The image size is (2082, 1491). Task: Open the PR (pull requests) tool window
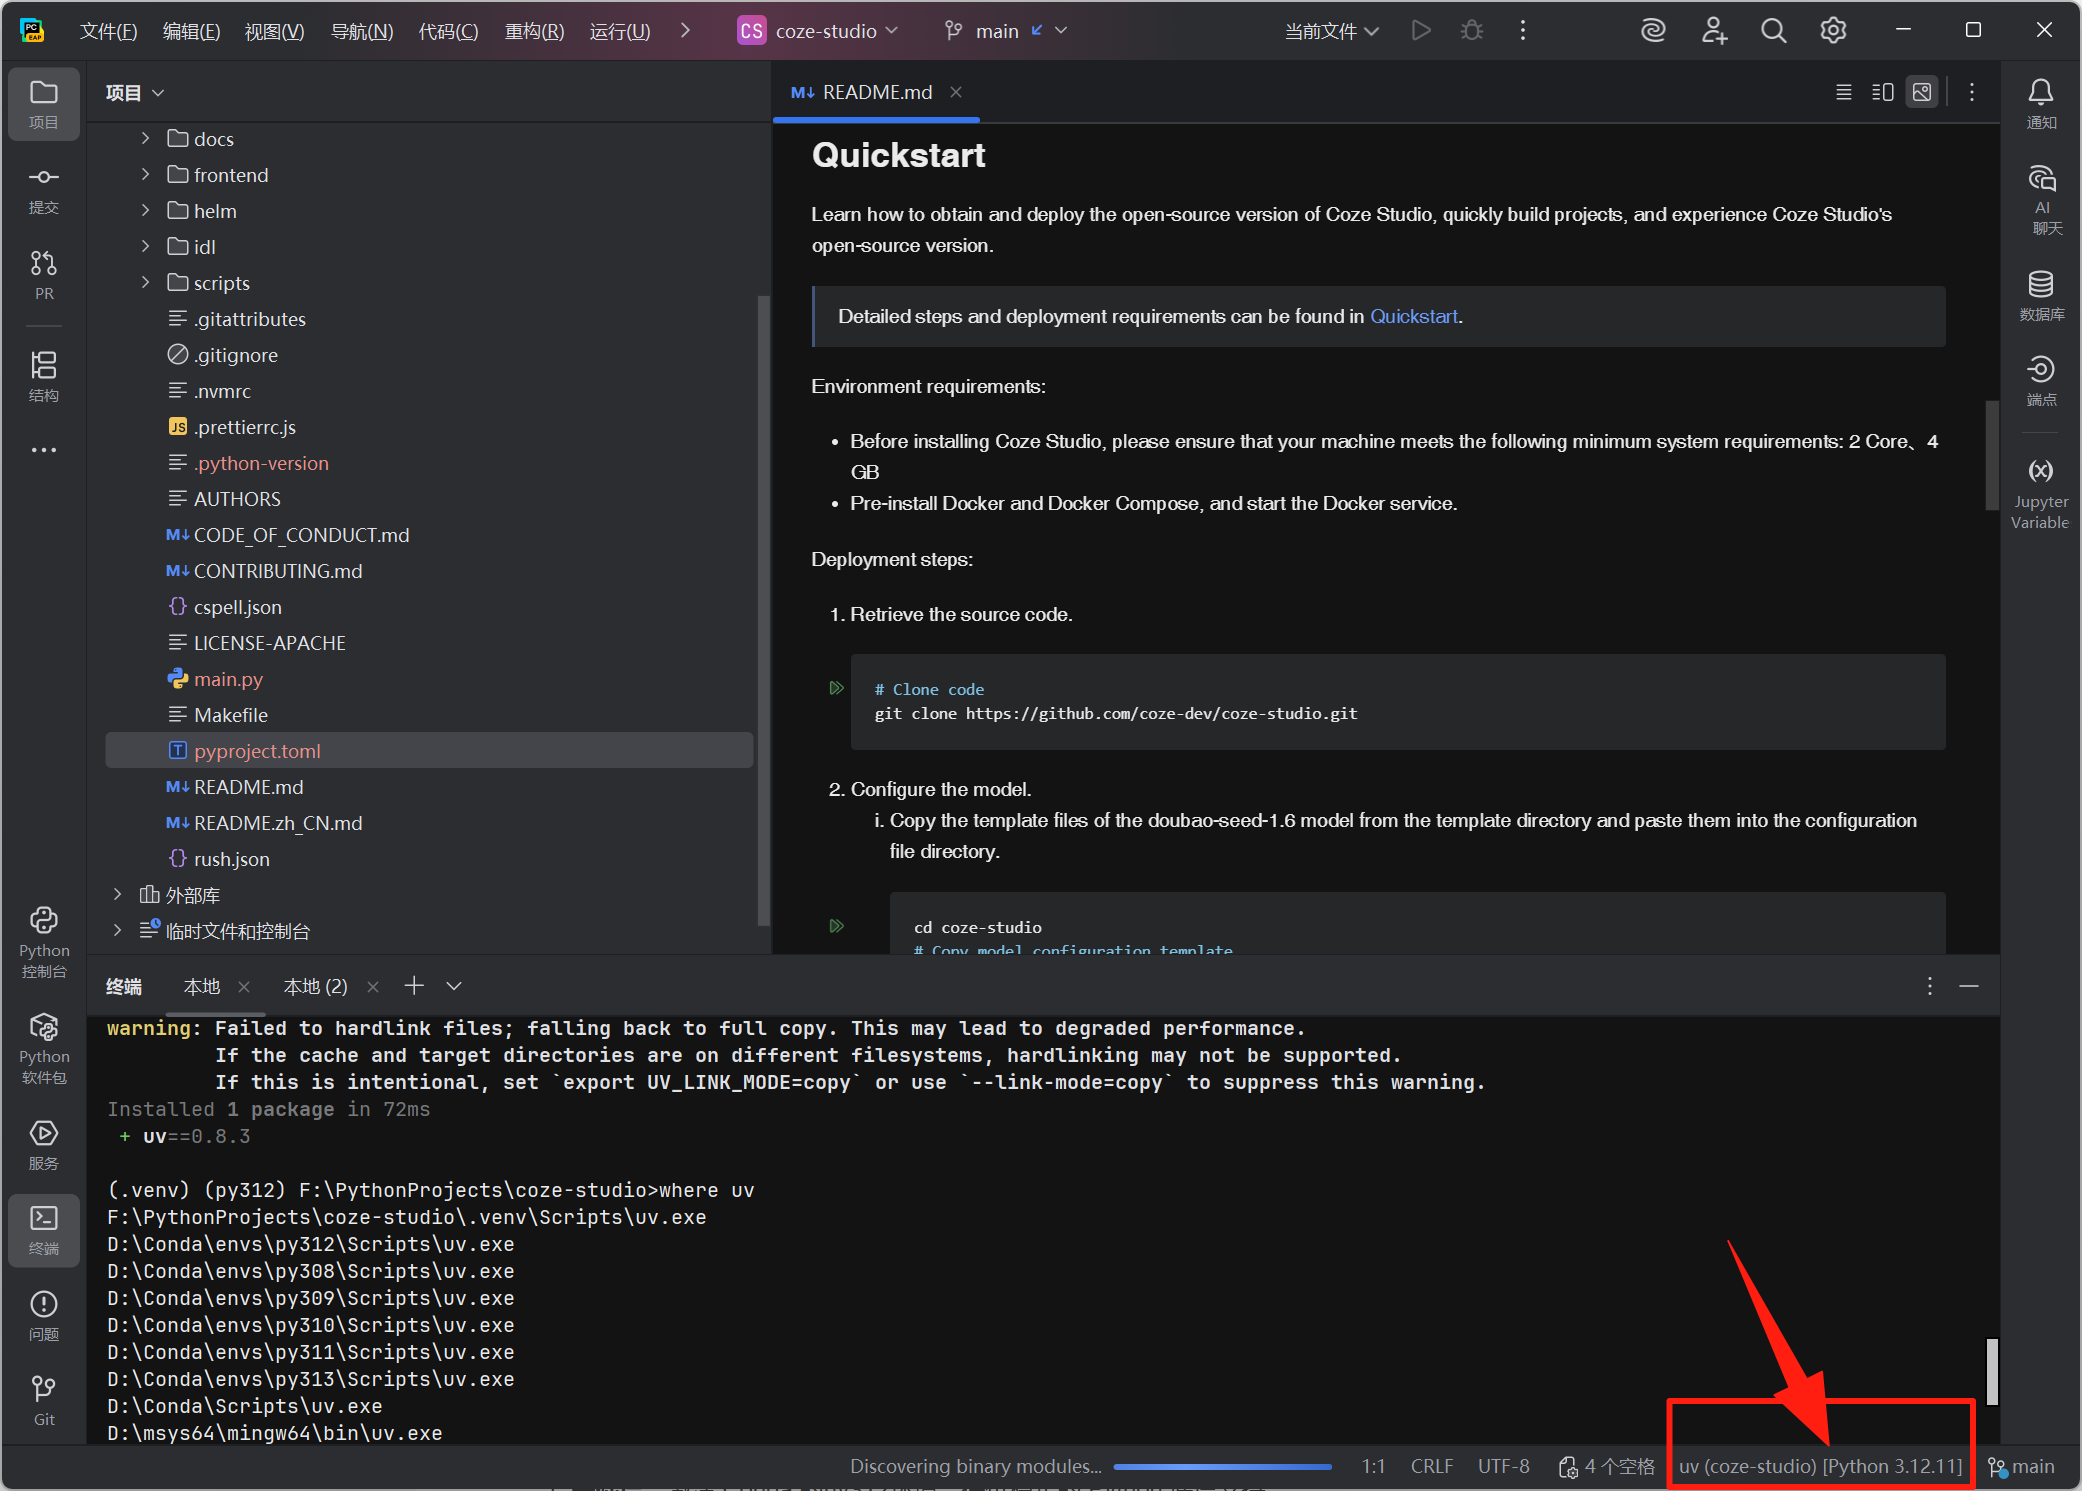coord(44,274)
